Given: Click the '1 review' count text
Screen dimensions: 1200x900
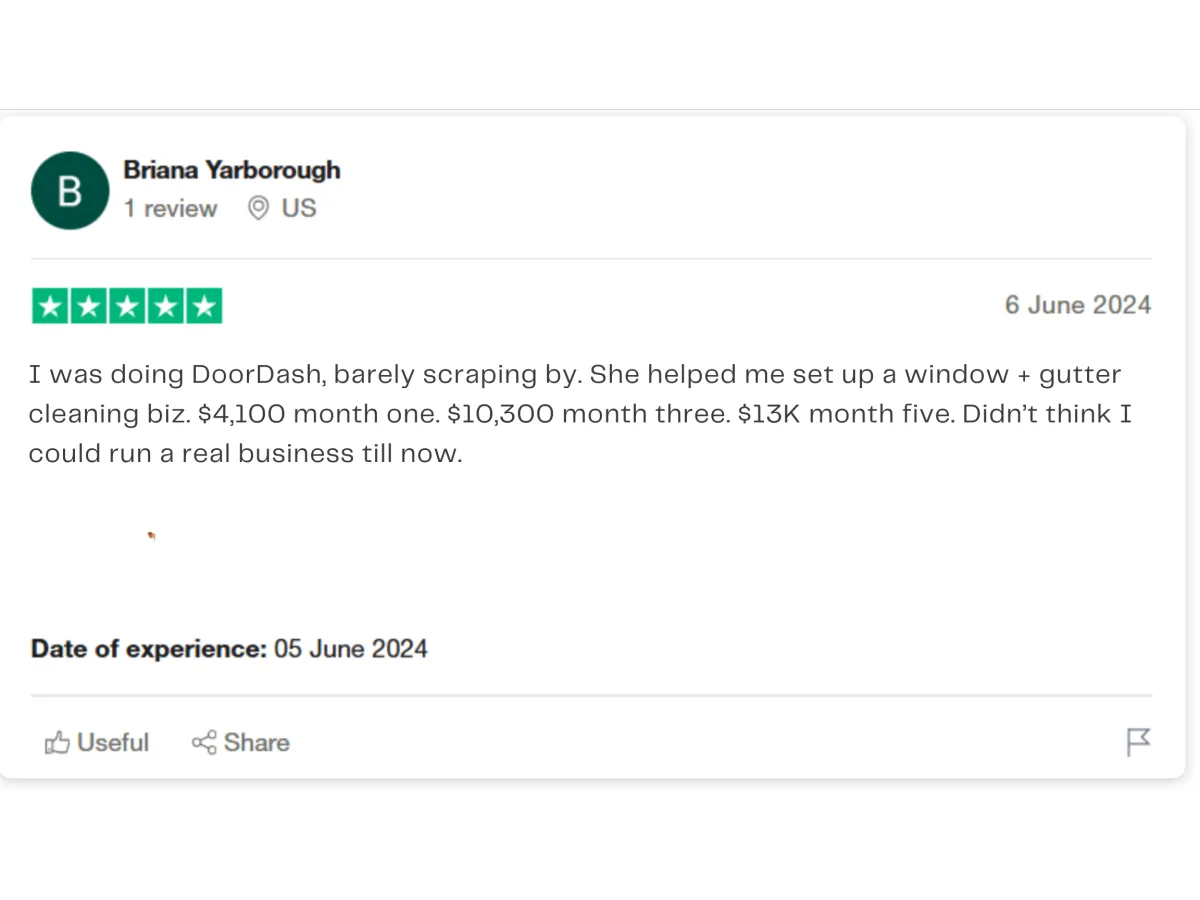Looking at the screenshot, I should [x=170, y=209].
